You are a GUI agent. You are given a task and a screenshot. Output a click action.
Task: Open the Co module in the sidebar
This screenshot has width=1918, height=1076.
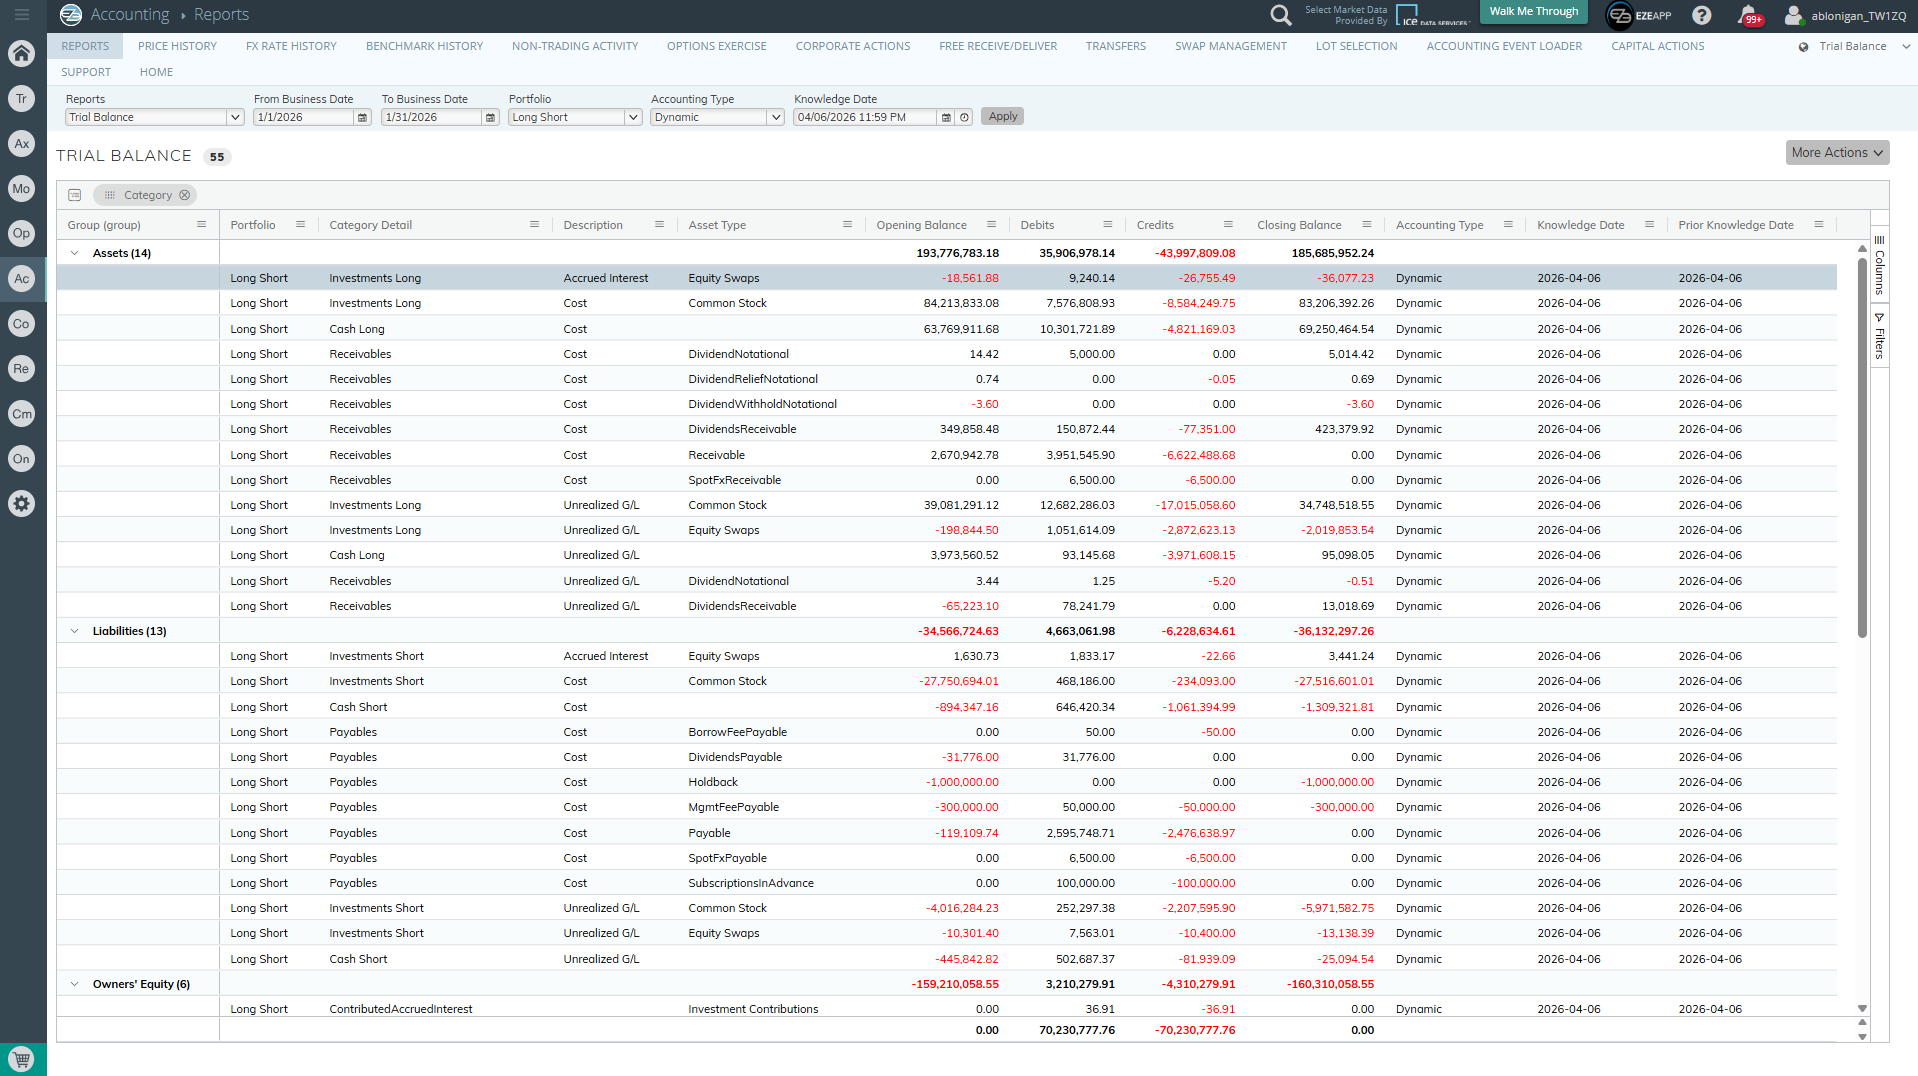coord(22,323)
